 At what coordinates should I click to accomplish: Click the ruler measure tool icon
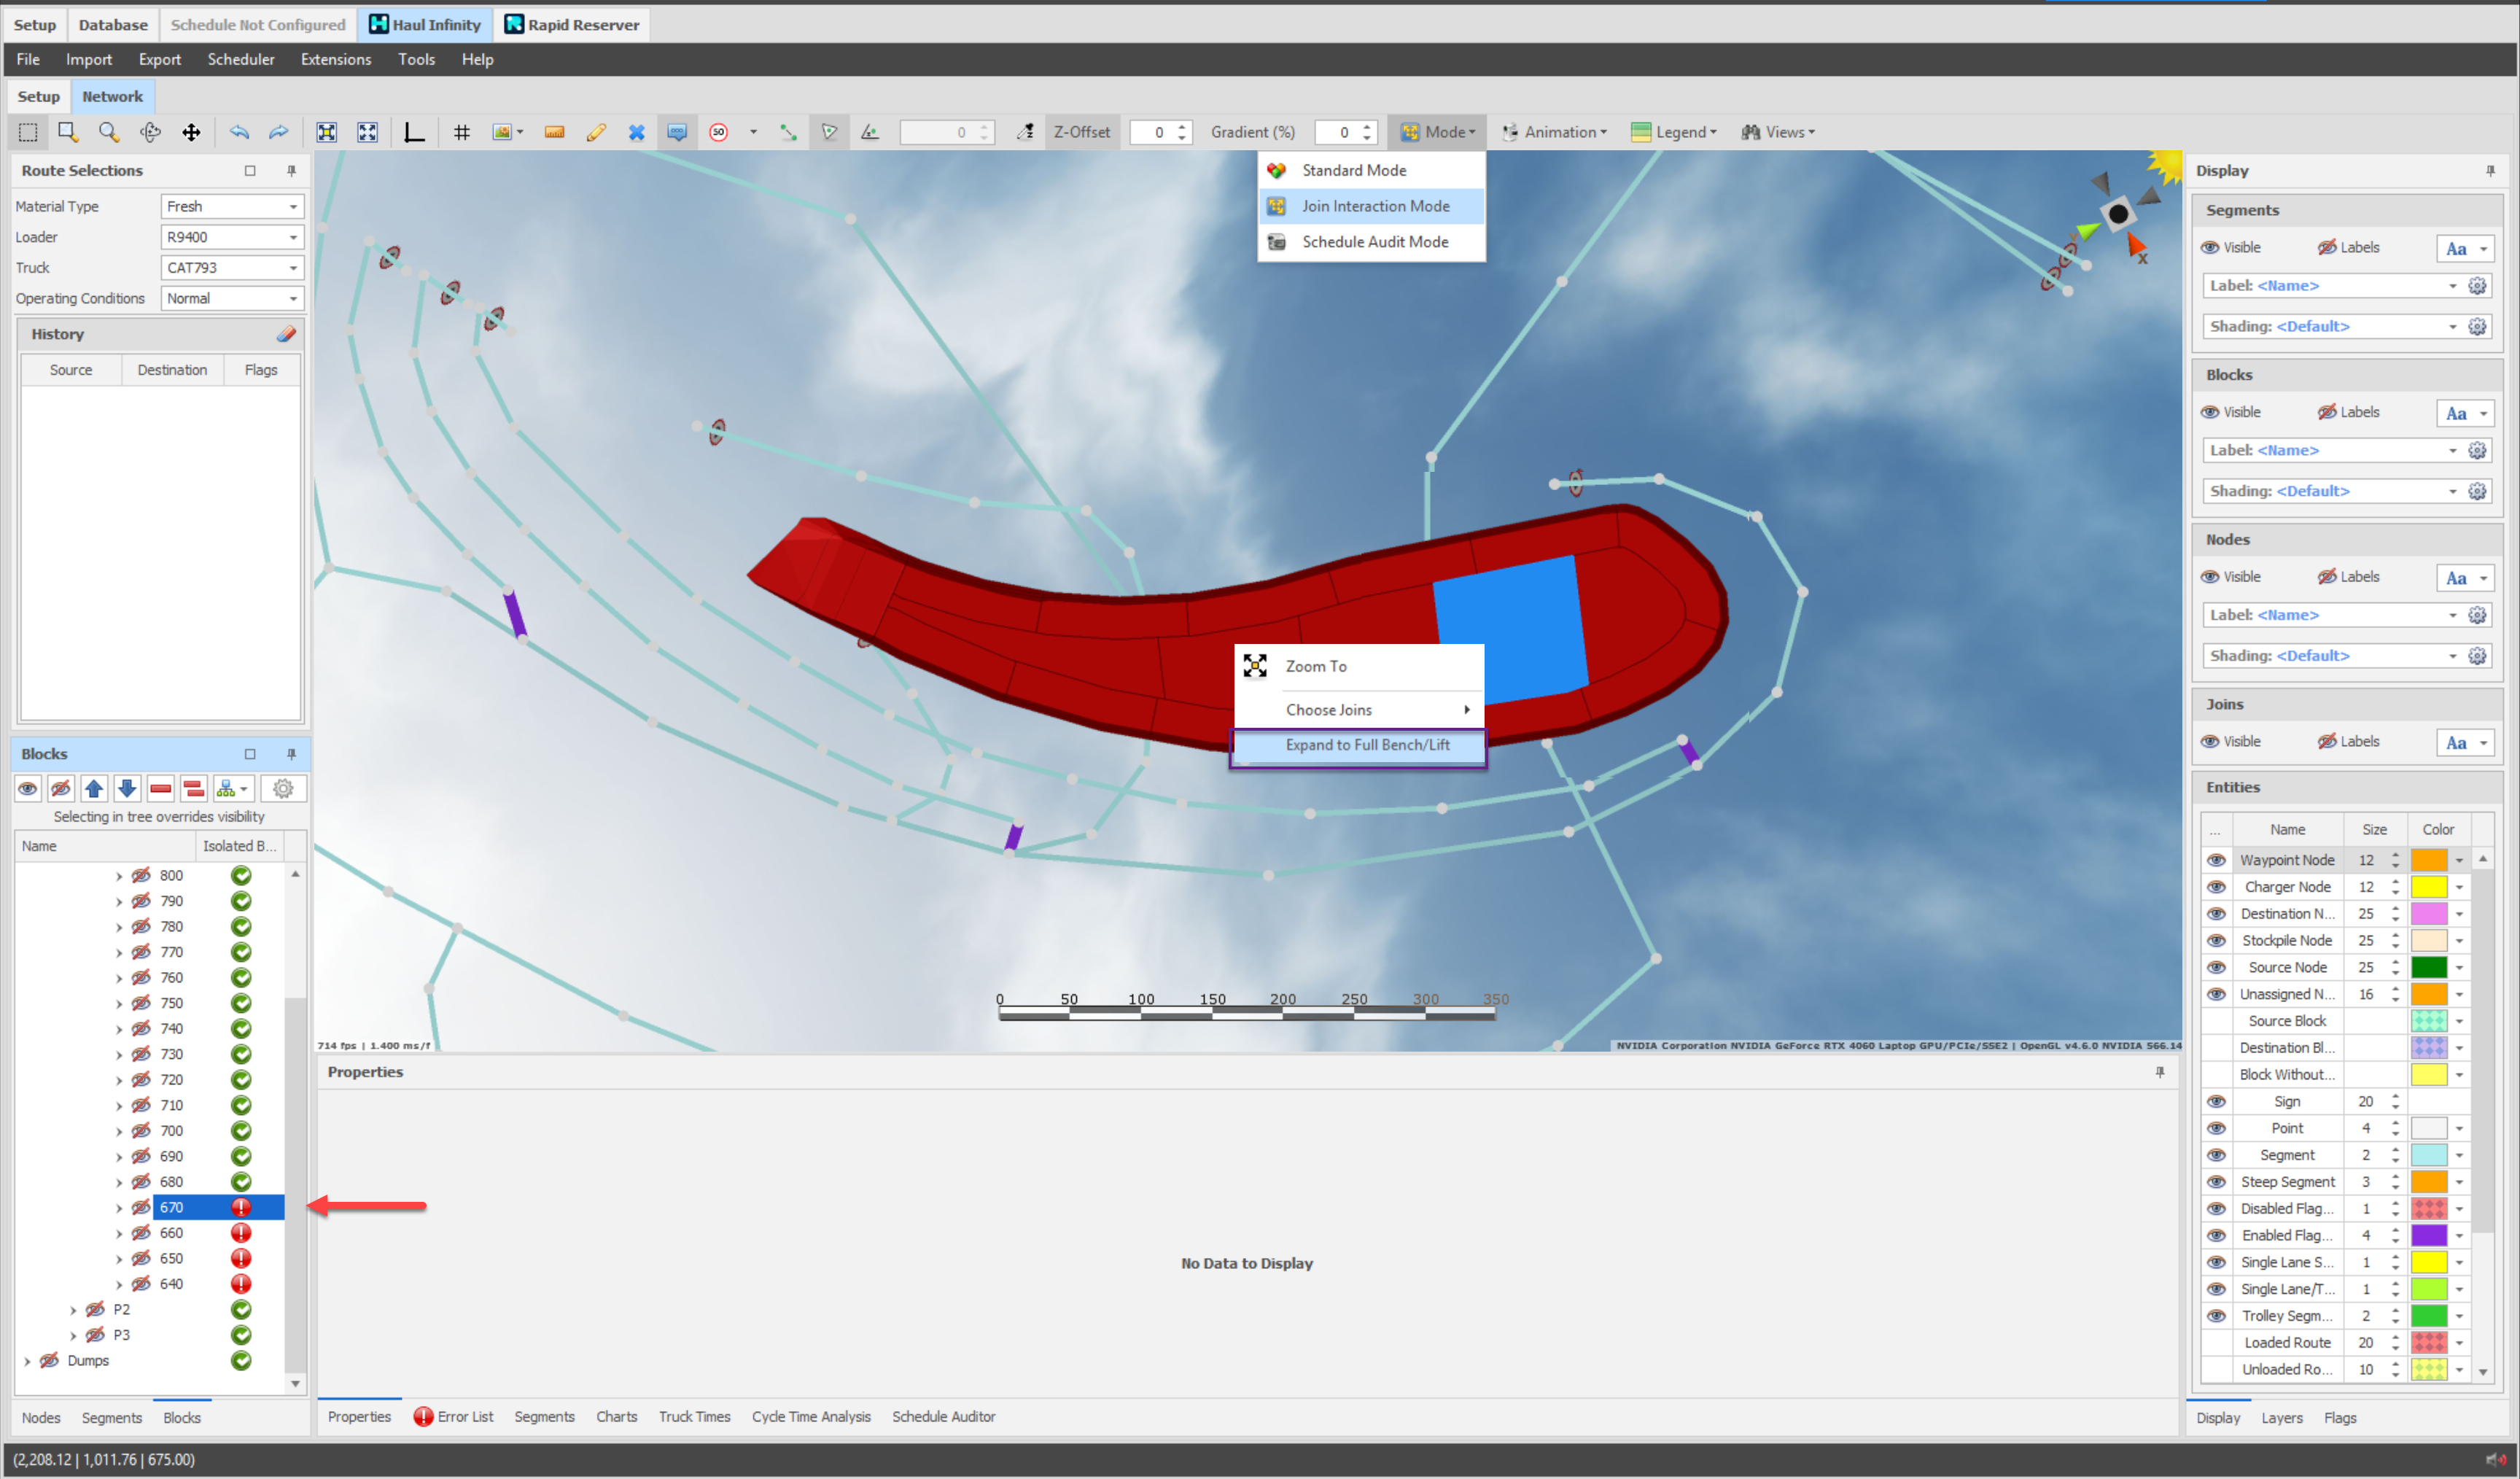coord(554,132)
